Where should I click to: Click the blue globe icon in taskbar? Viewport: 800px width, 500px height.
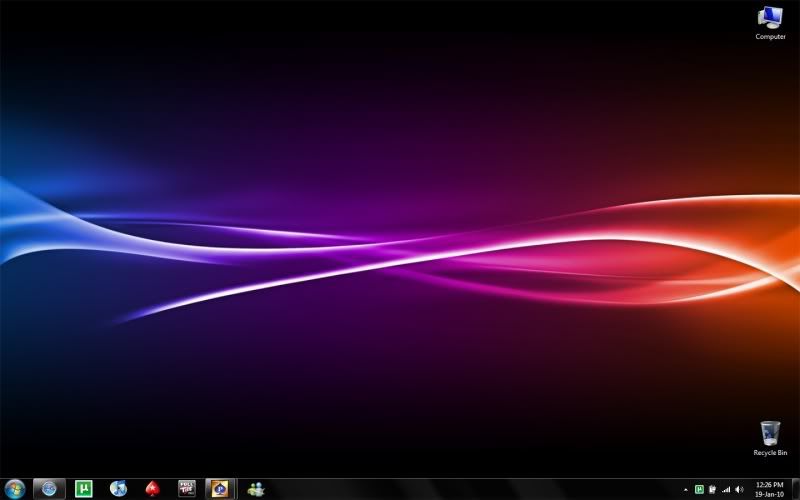tap(49, 489)
